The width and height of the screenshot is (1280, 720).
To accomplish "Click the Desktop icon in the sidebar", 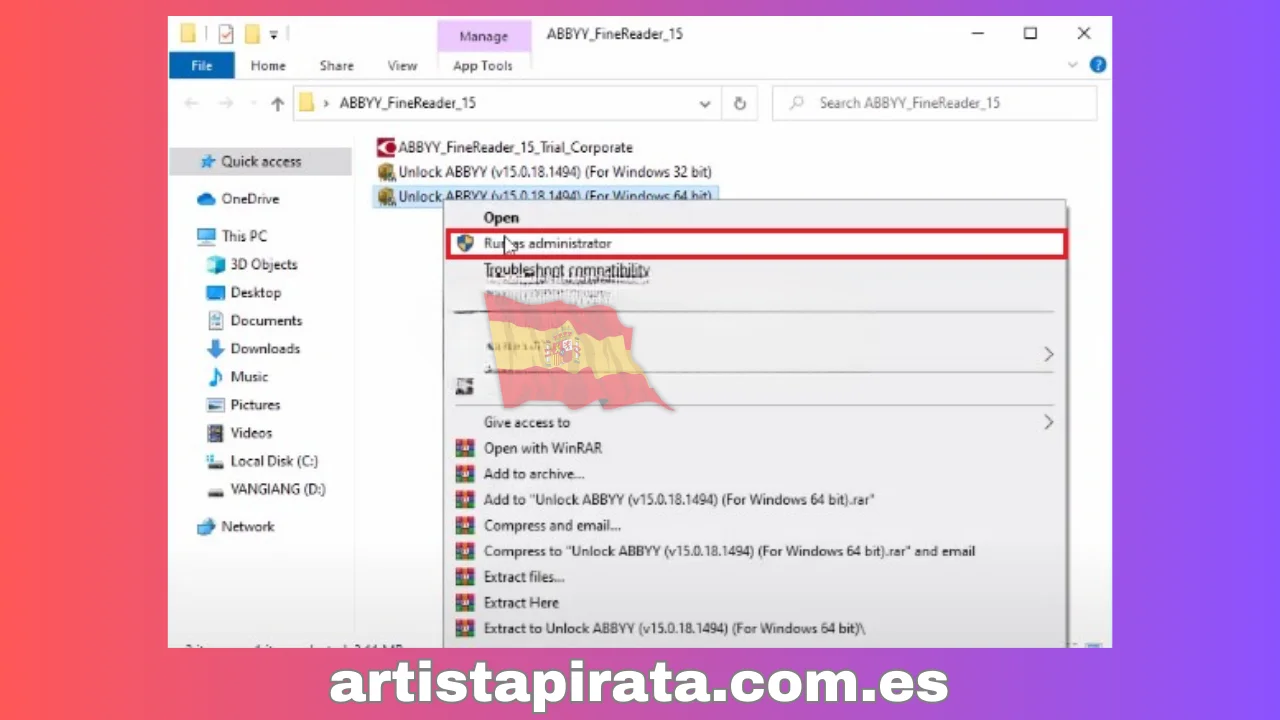I will [215, 293].
